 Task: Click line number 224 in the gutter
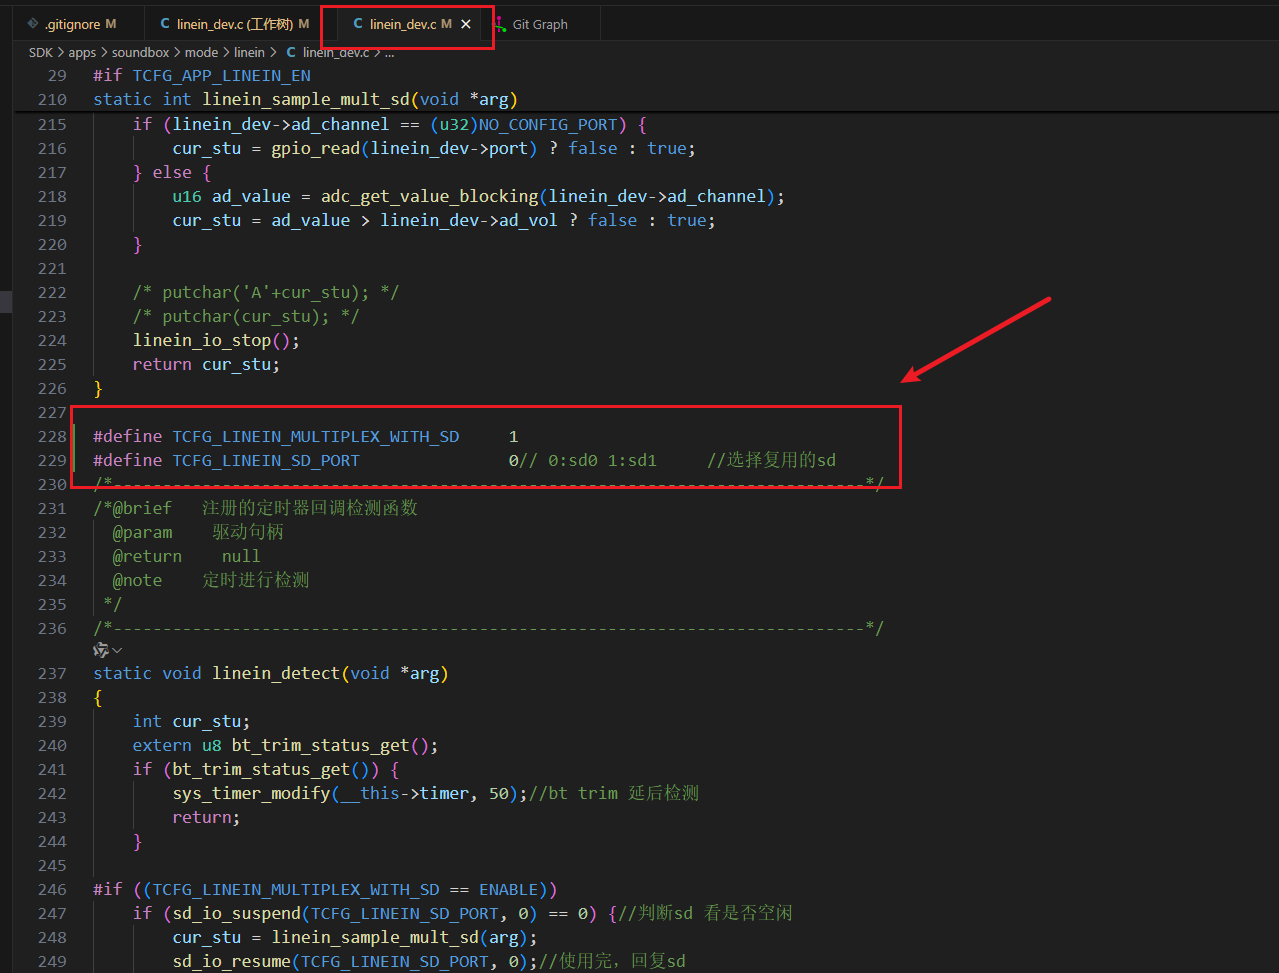click(51, 340)
